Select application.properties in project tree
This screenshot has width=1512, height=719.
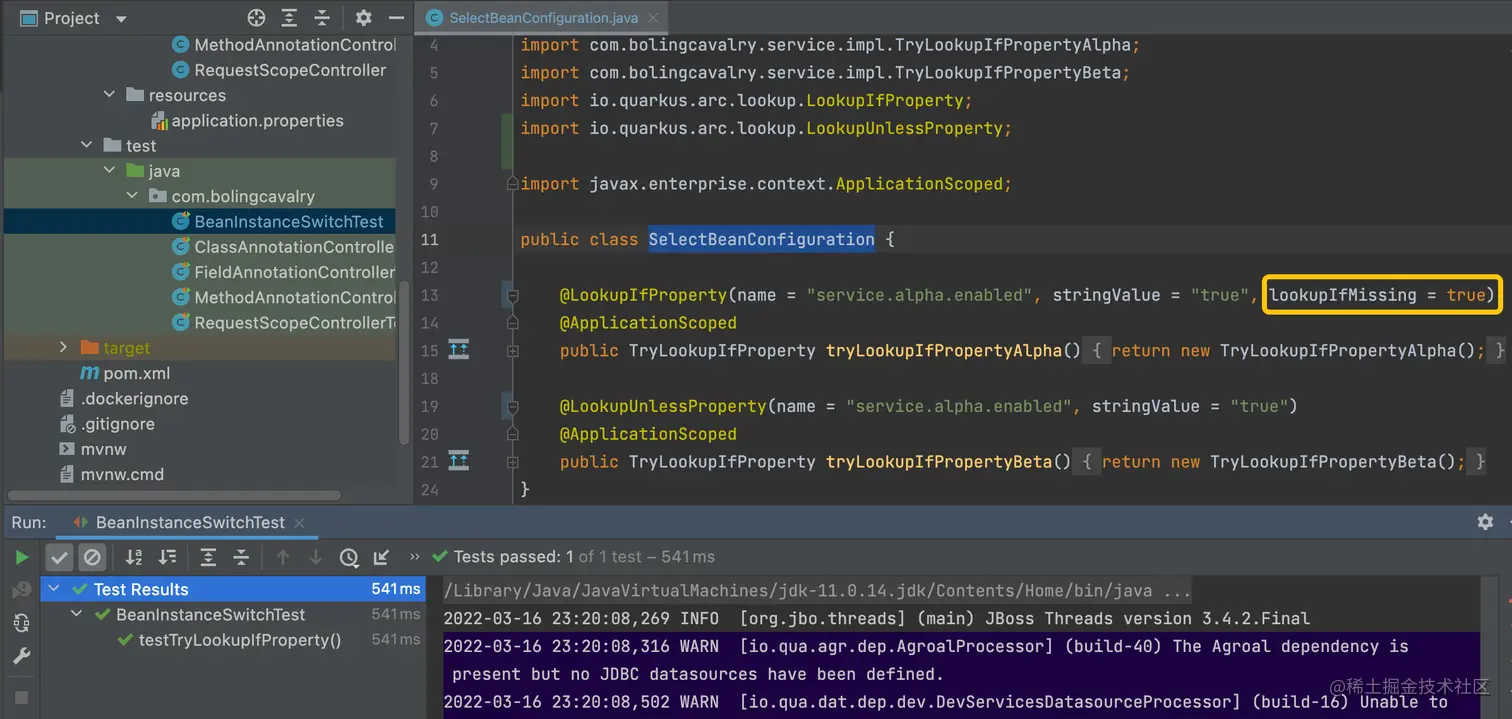click(x=257, y=121)
